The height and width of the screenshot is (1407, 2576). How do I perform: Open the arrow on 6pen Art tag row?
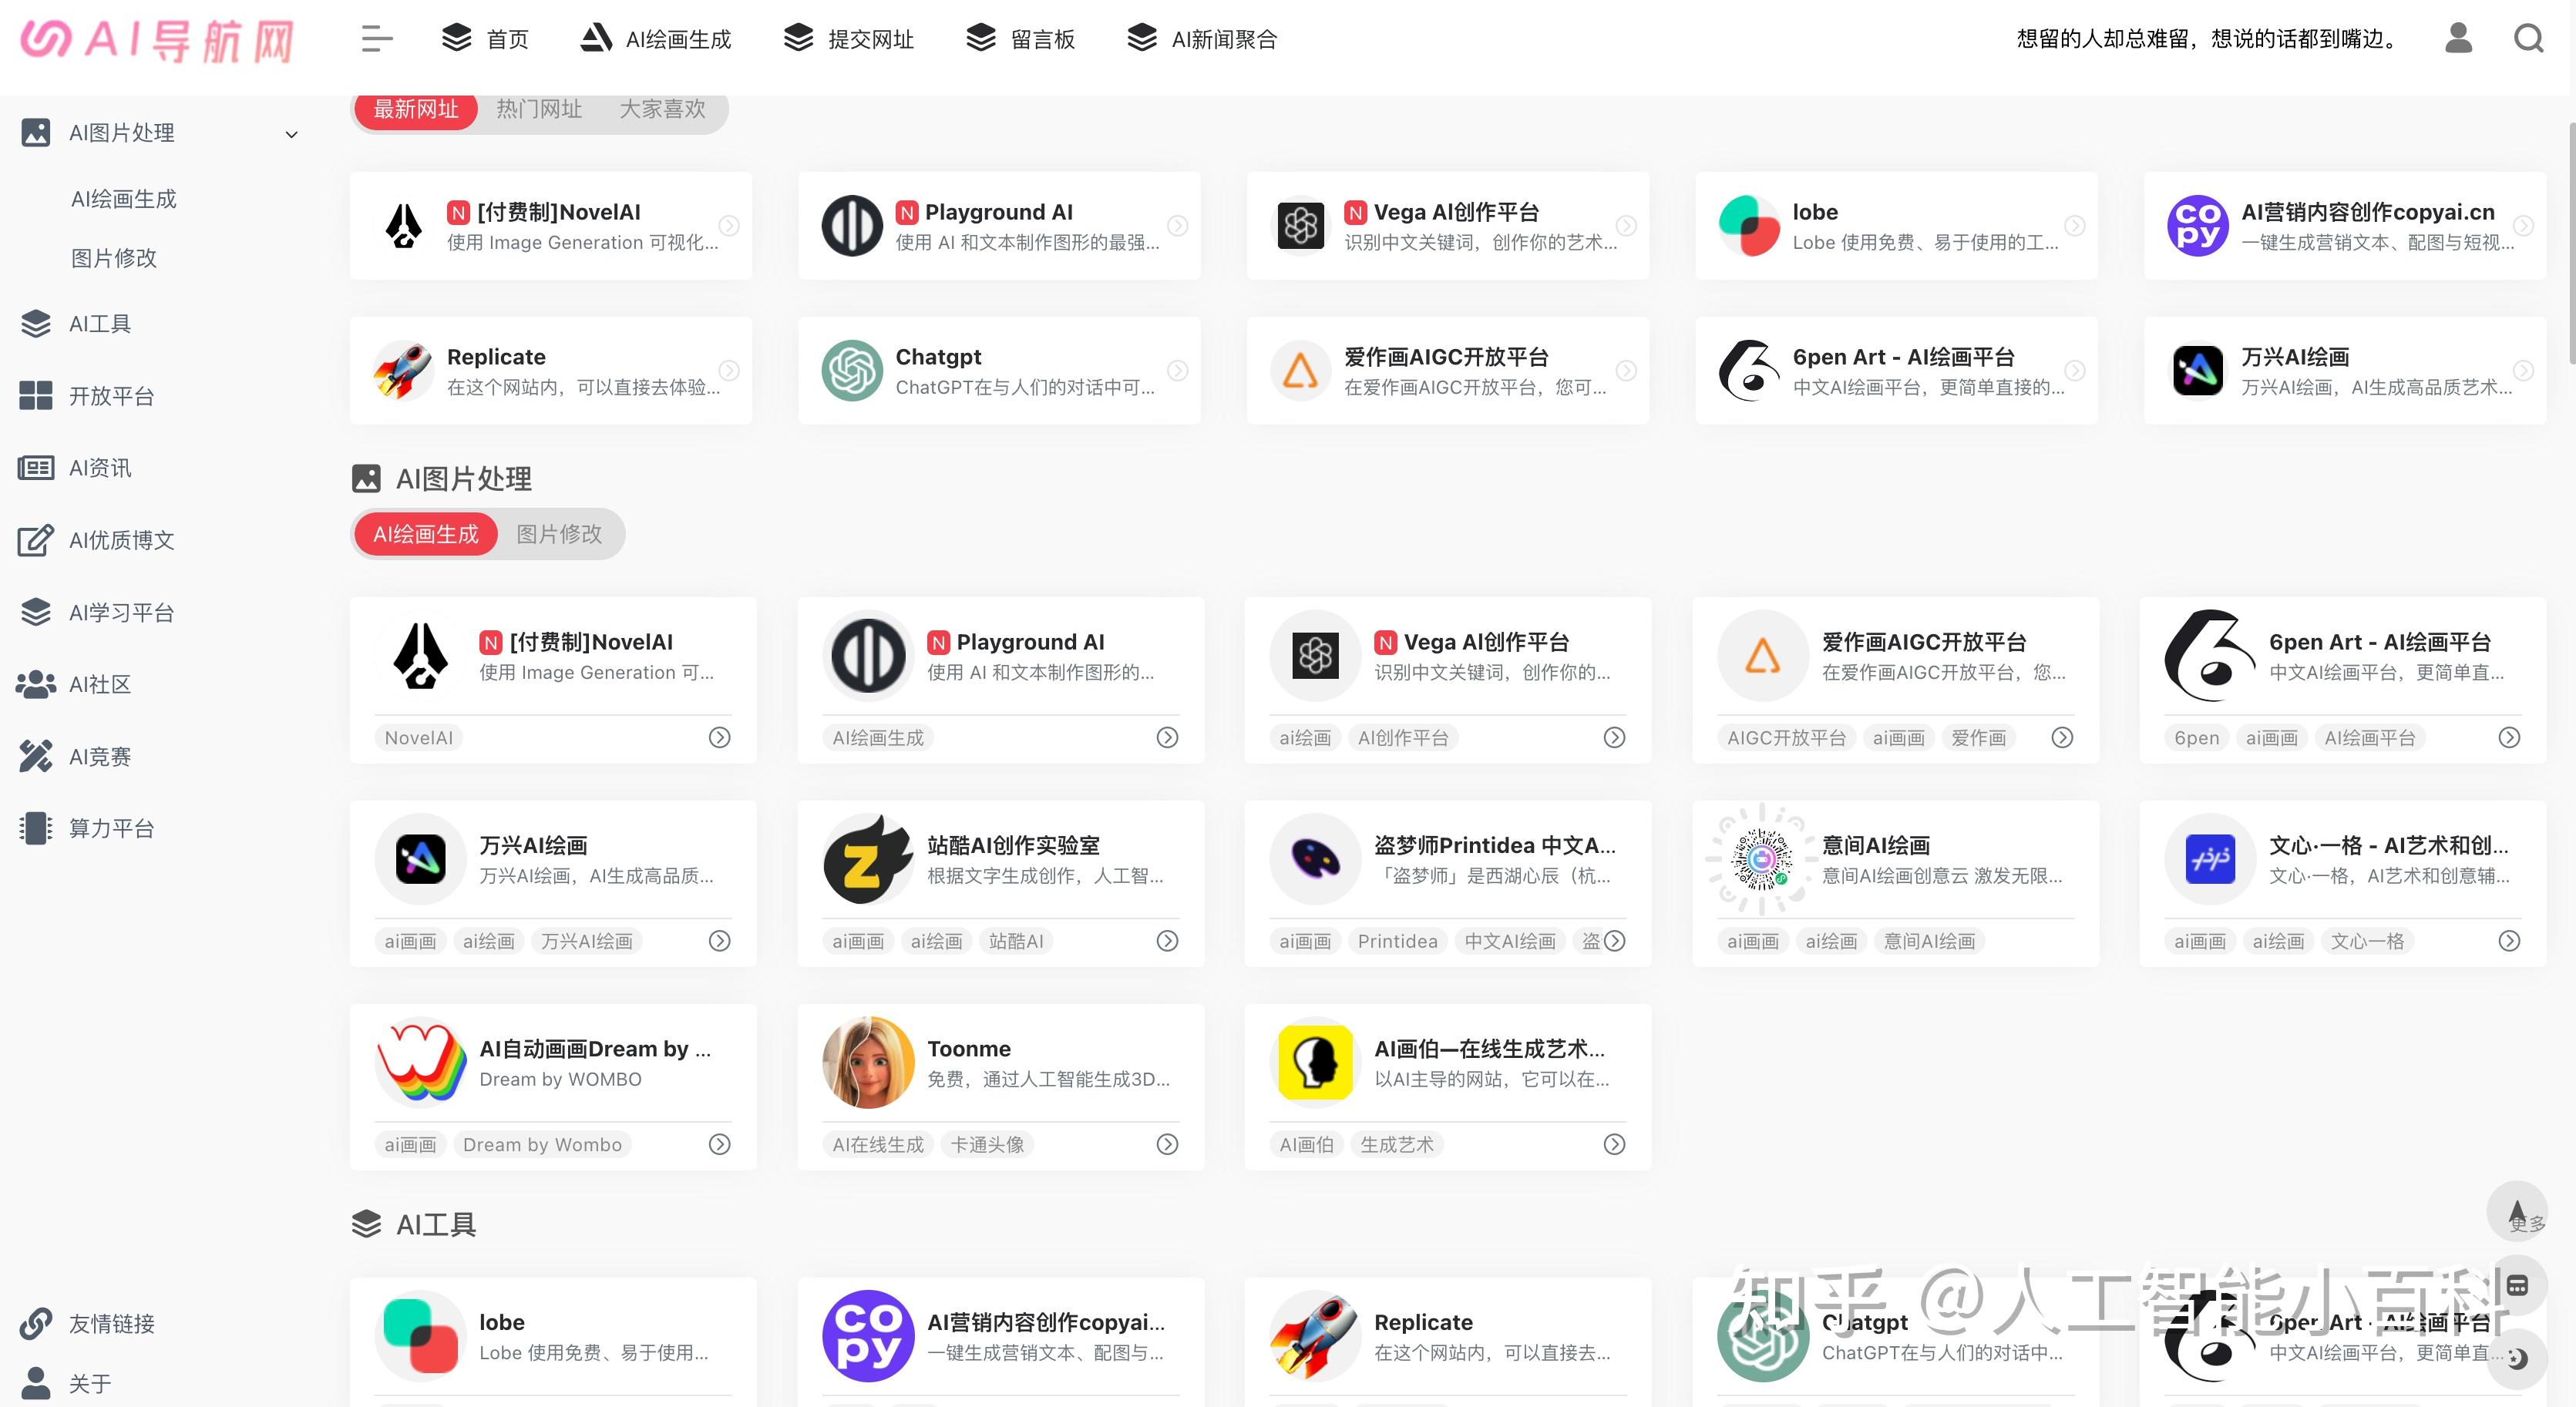(x=2509, y=738)
